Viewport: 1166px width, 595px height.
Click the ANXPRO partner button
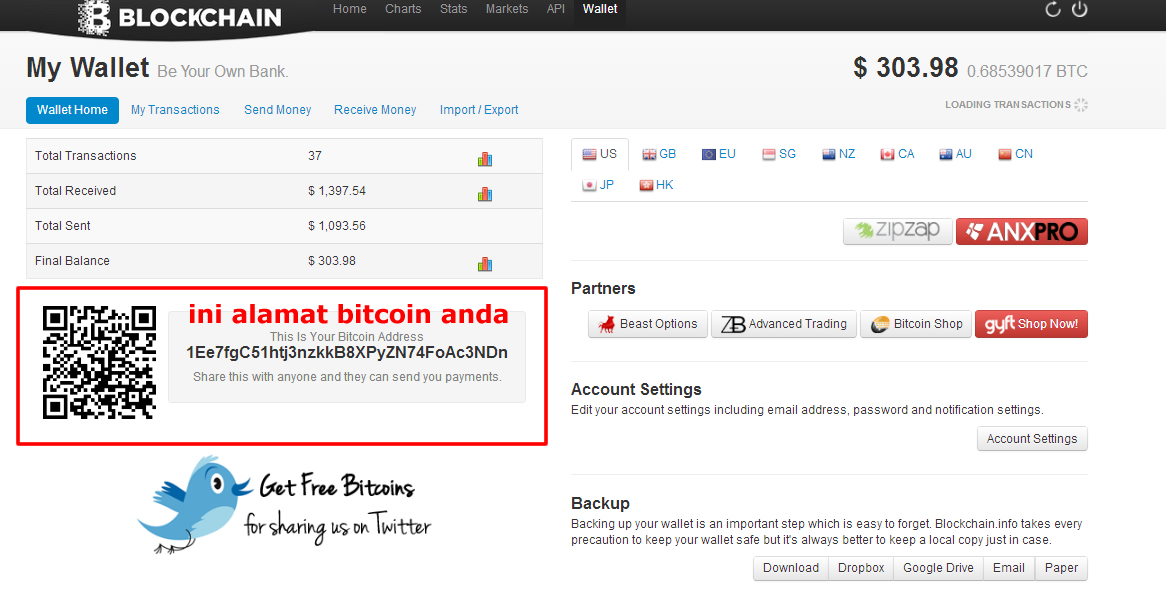[x=1022, y=231]
